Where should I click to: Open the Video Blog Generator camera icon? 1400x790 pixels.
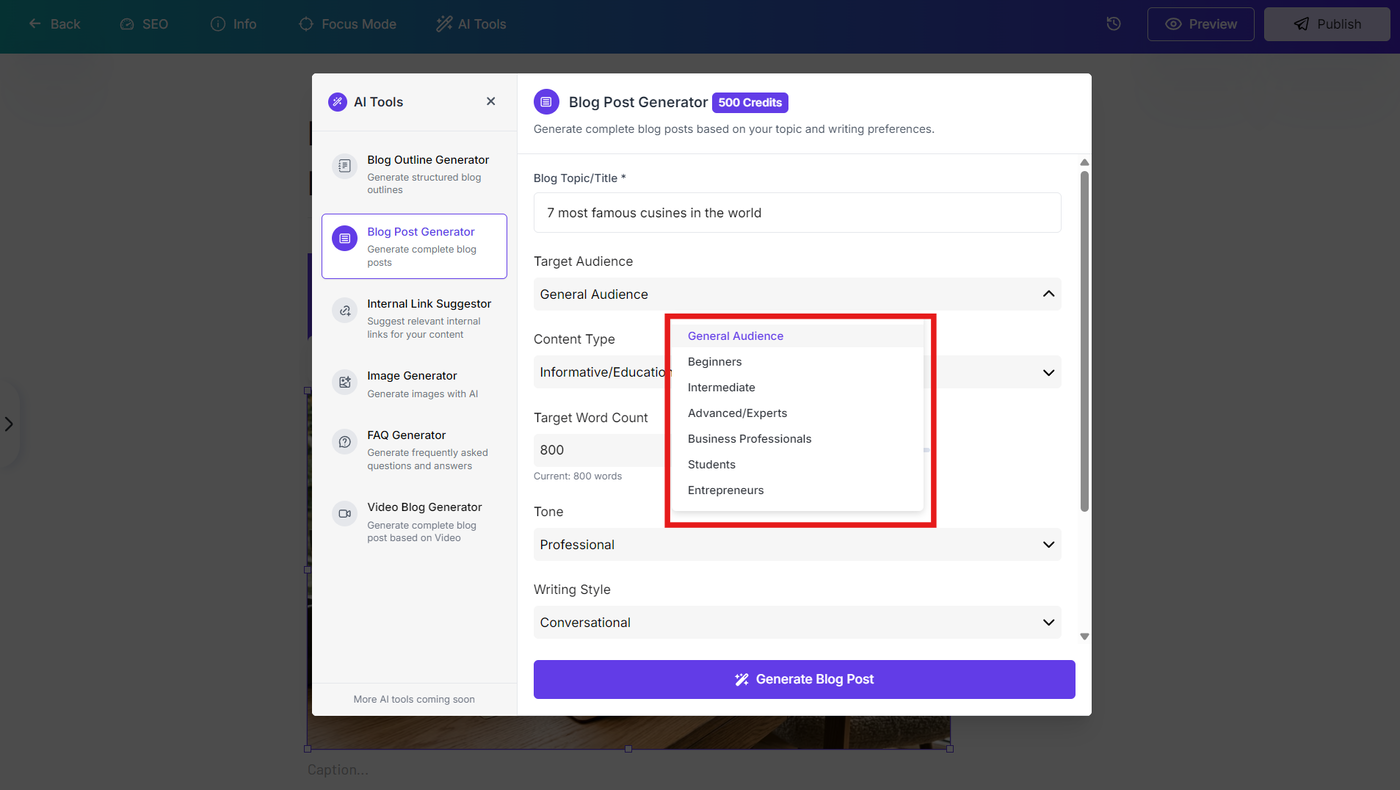point(344,513)
